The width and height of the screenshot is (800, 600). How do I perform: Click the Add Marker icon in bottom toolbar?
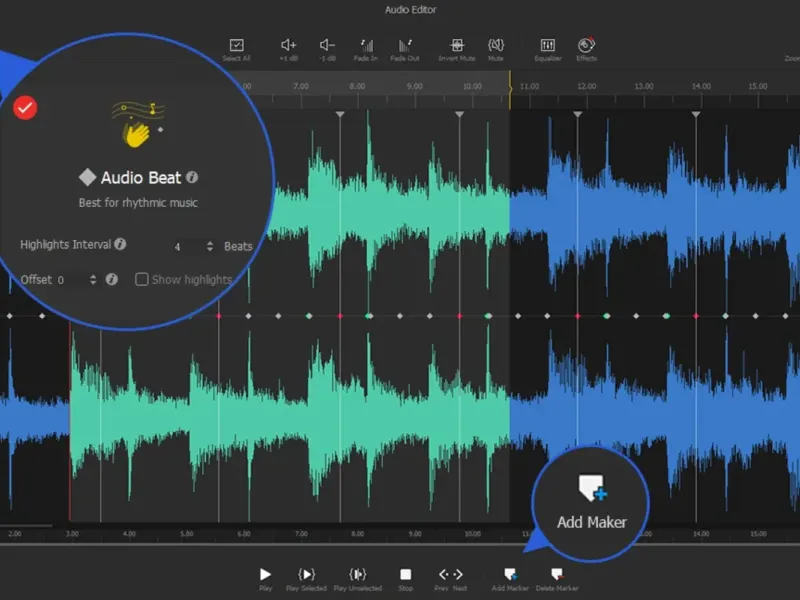click(x=510, y=574)
